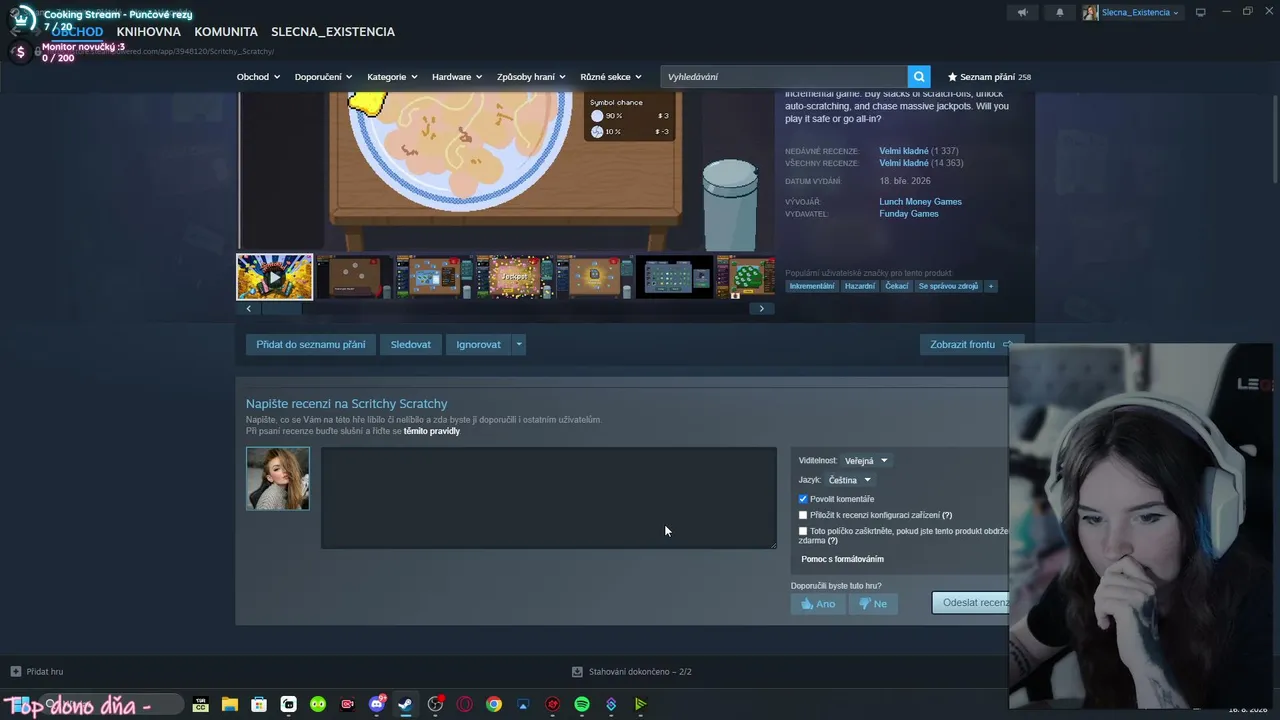The height and width of the screenshot is (720, 1280).
Task: Go to the KNIHOVNA library tab
Action: coord(149,32)
